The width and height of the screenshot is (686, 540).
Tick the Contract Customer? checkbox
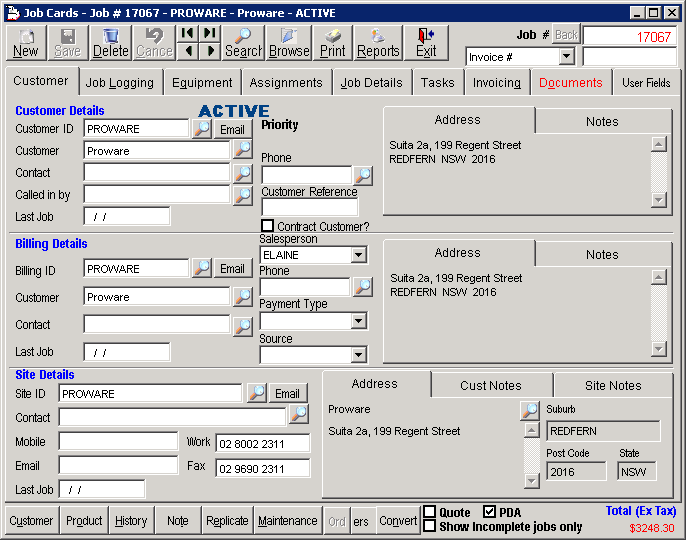[x=267, y=226]
